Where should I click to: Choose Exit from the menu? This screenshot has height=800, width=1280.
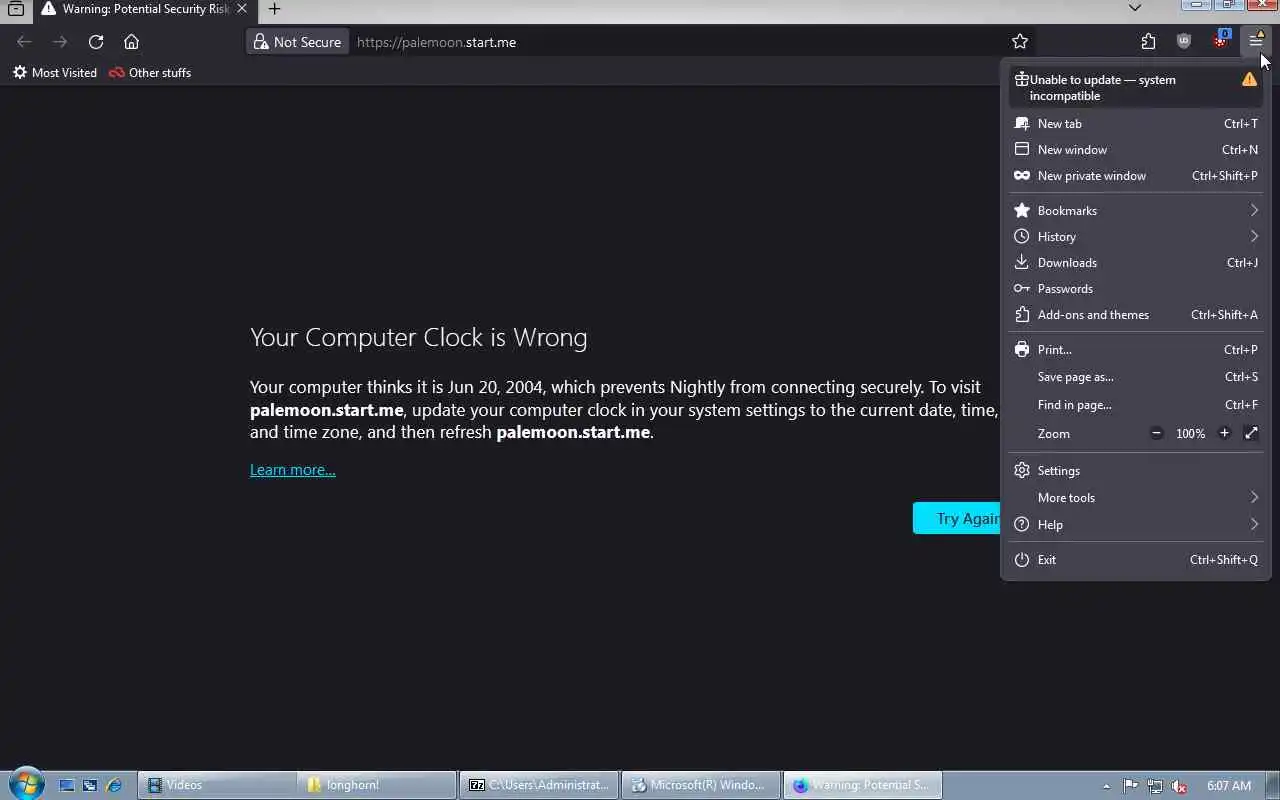(1136, 560)
